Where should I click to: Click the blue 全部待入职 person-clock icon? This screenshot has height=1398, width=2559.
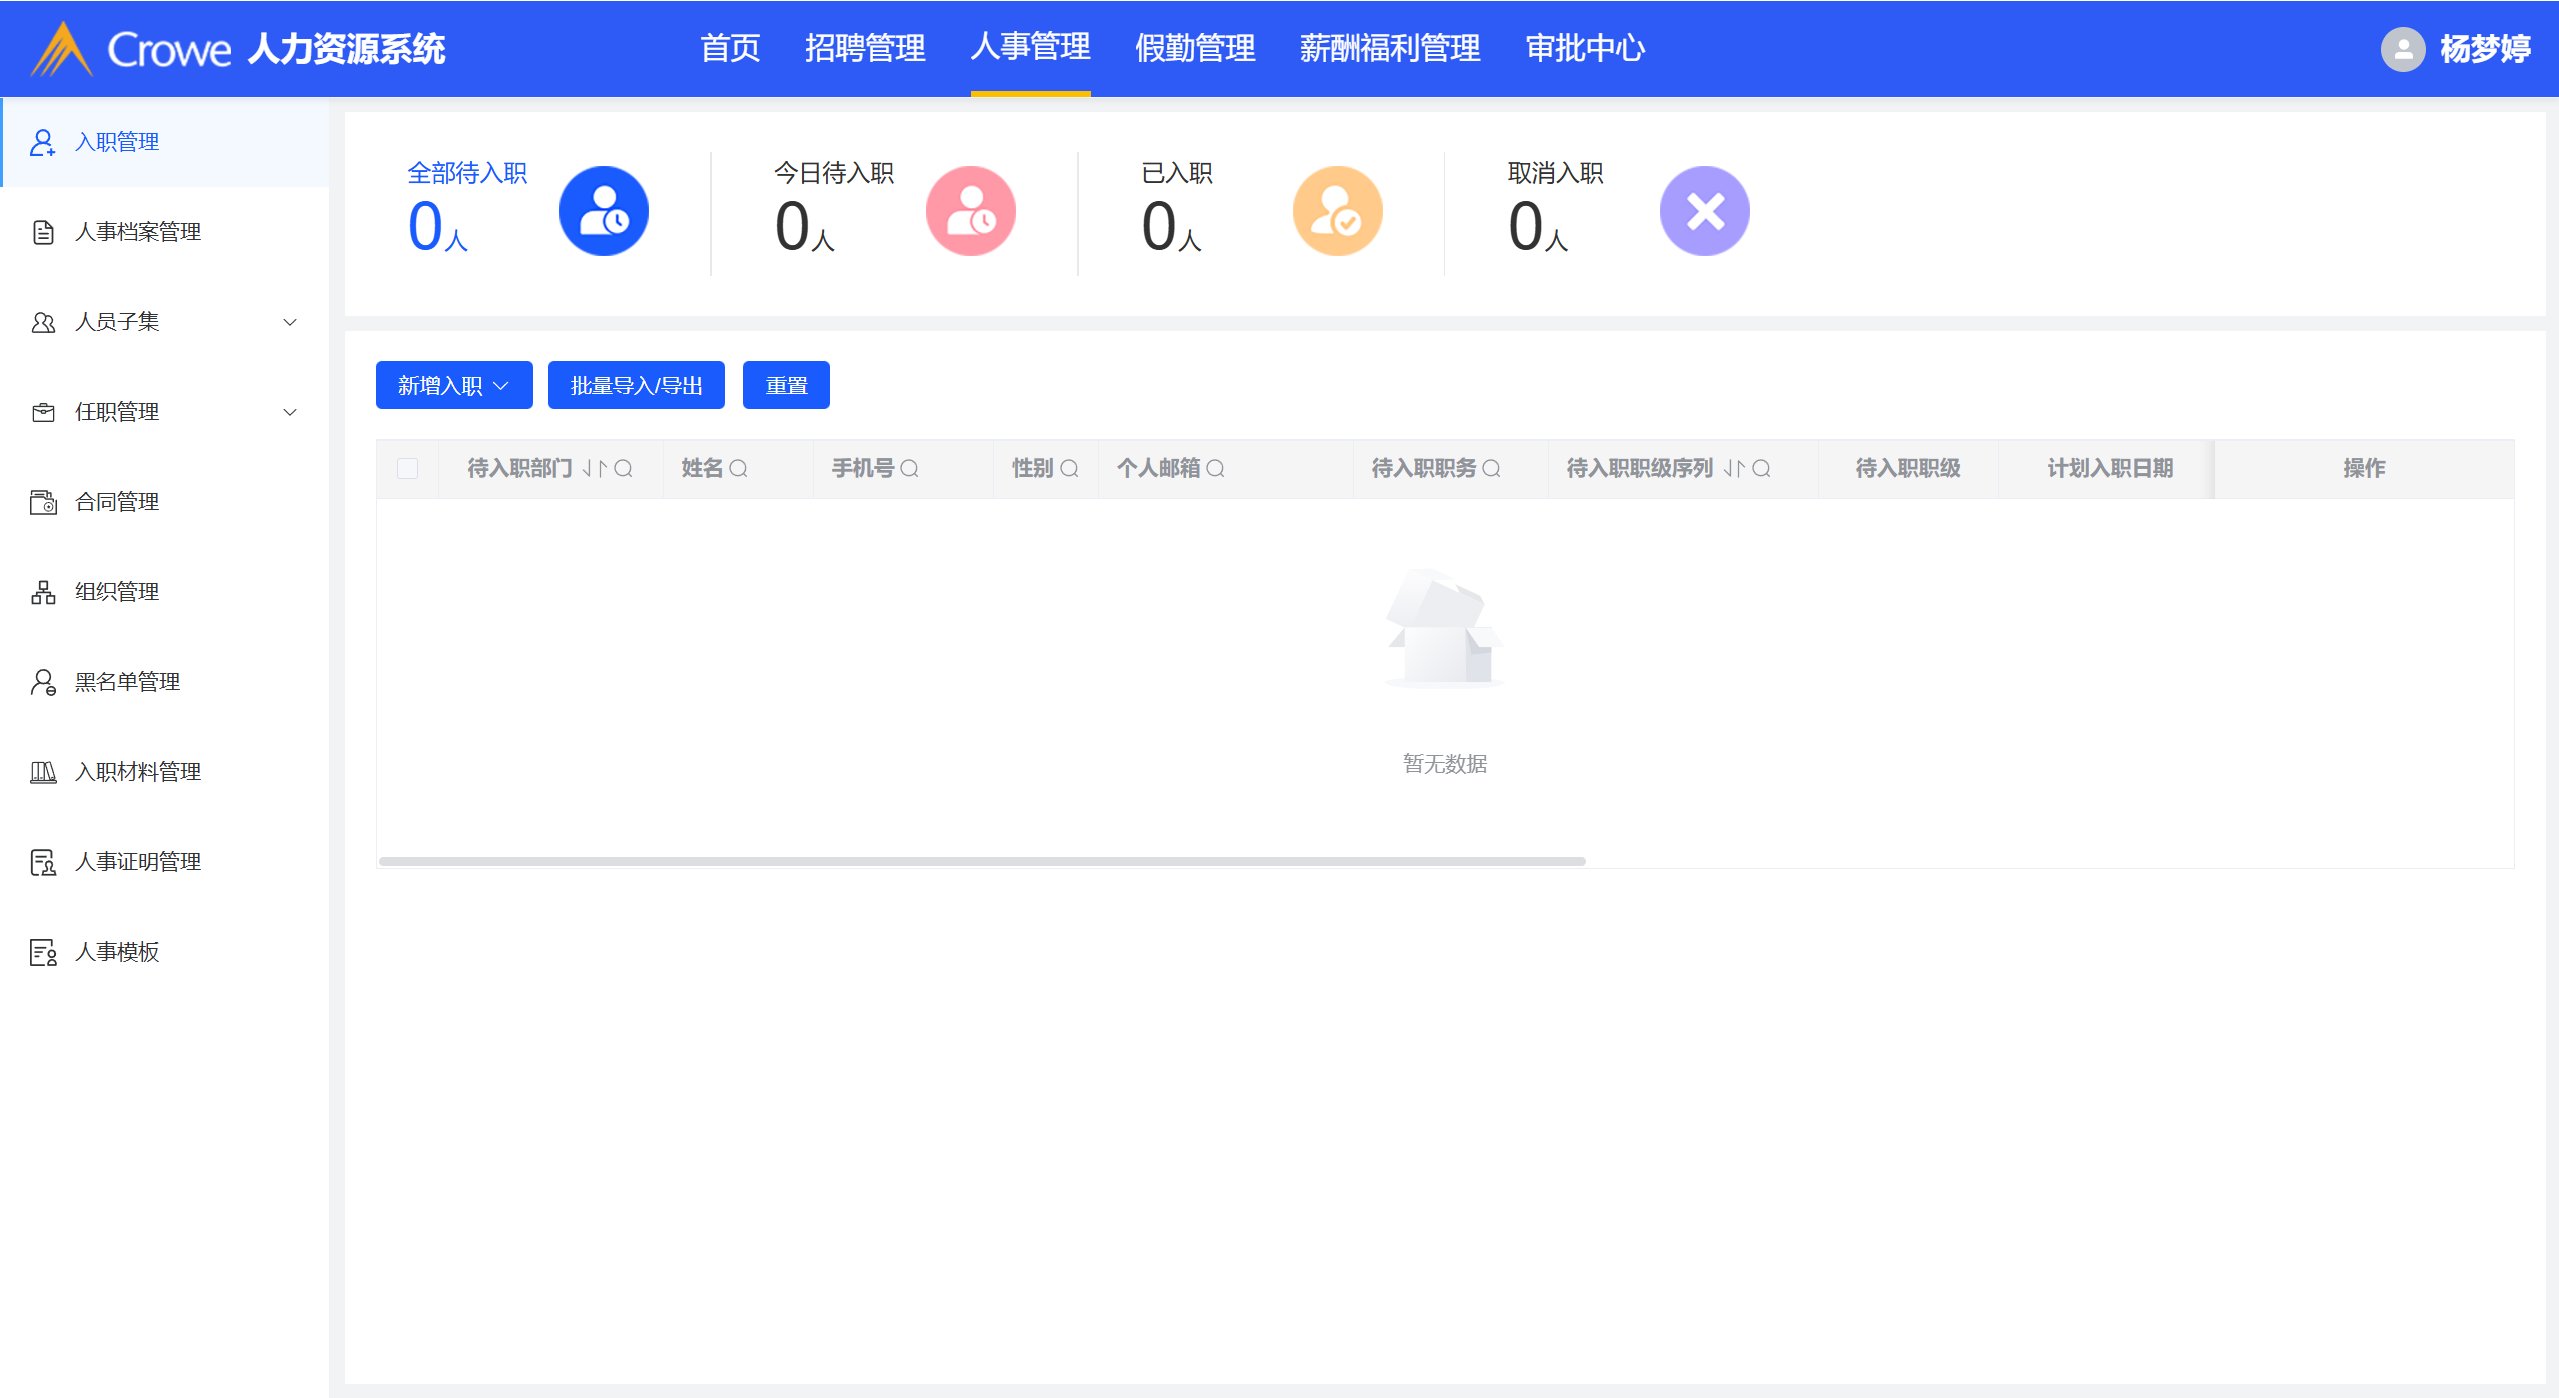[603, 211]
